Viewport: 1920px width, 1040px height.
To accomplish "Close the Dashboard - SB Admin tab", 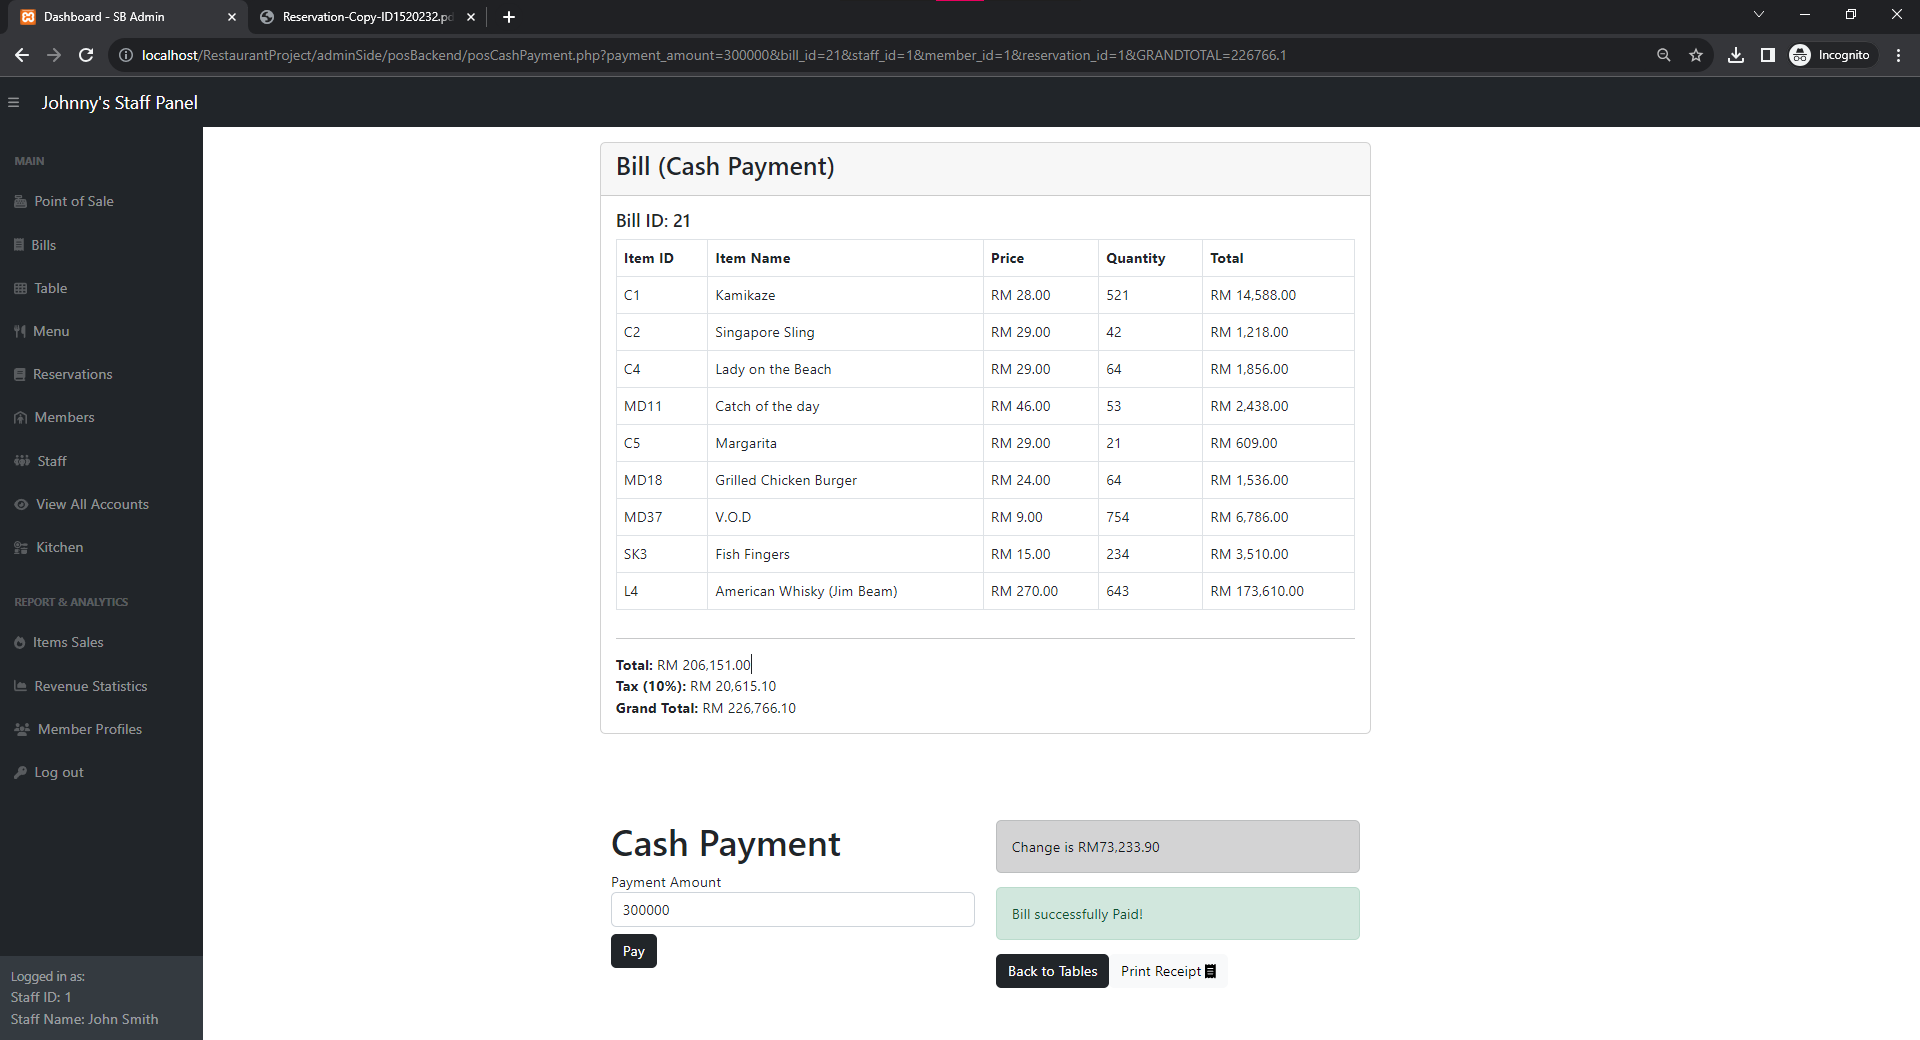I will tap(232, 17).
